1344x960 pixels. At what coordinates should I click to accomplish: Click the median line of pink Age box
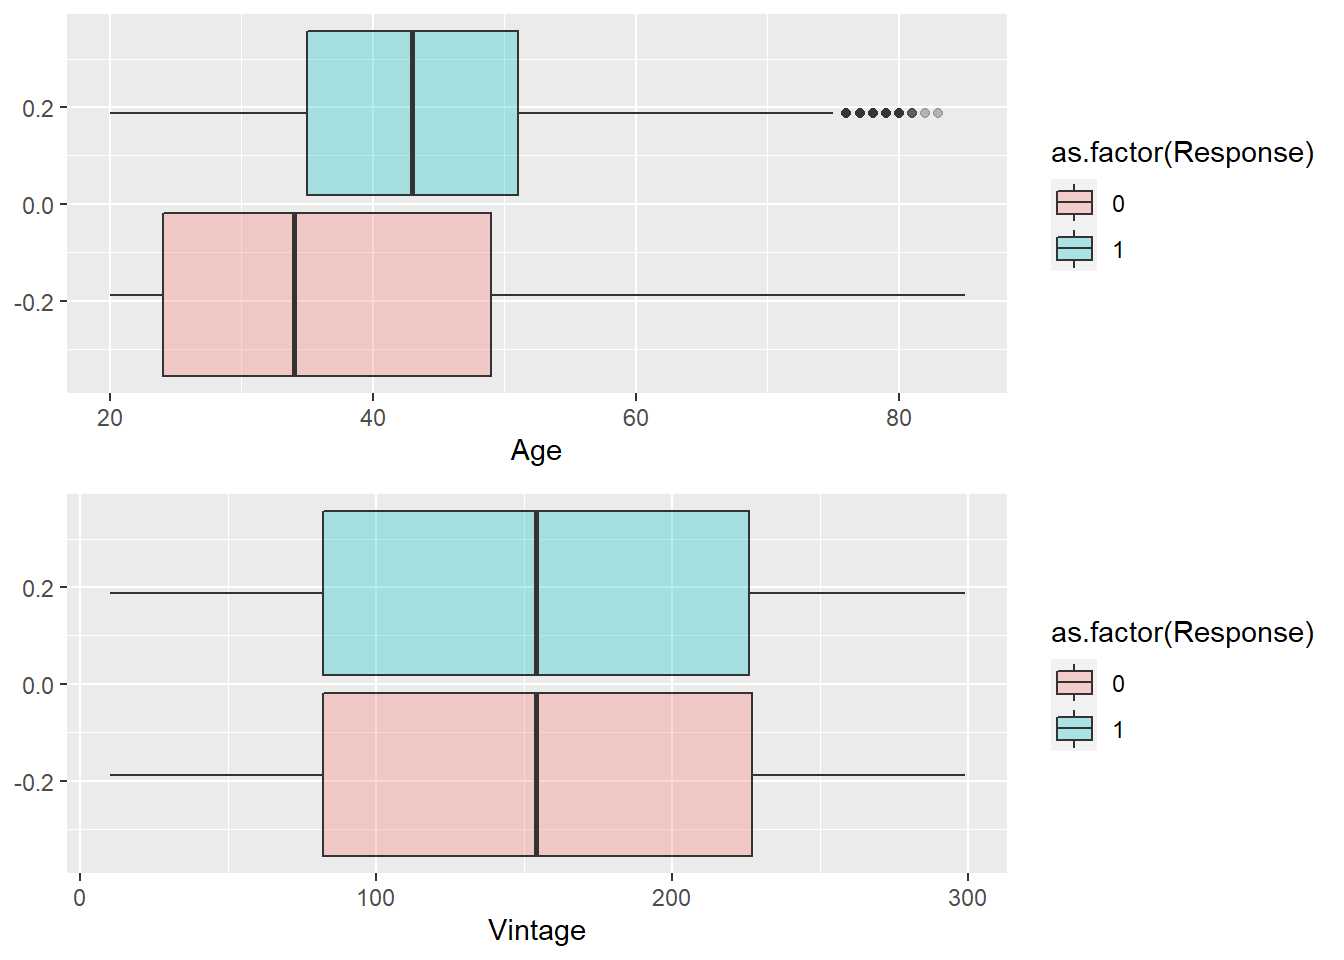pyautogui.click(x=294, y=295)
